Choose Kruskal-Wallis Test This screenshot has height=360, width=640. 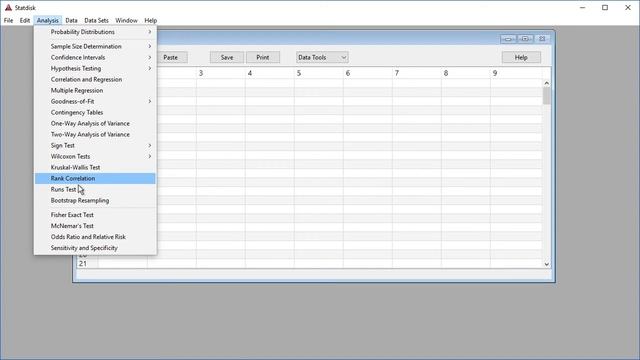[x=95, y=167]
